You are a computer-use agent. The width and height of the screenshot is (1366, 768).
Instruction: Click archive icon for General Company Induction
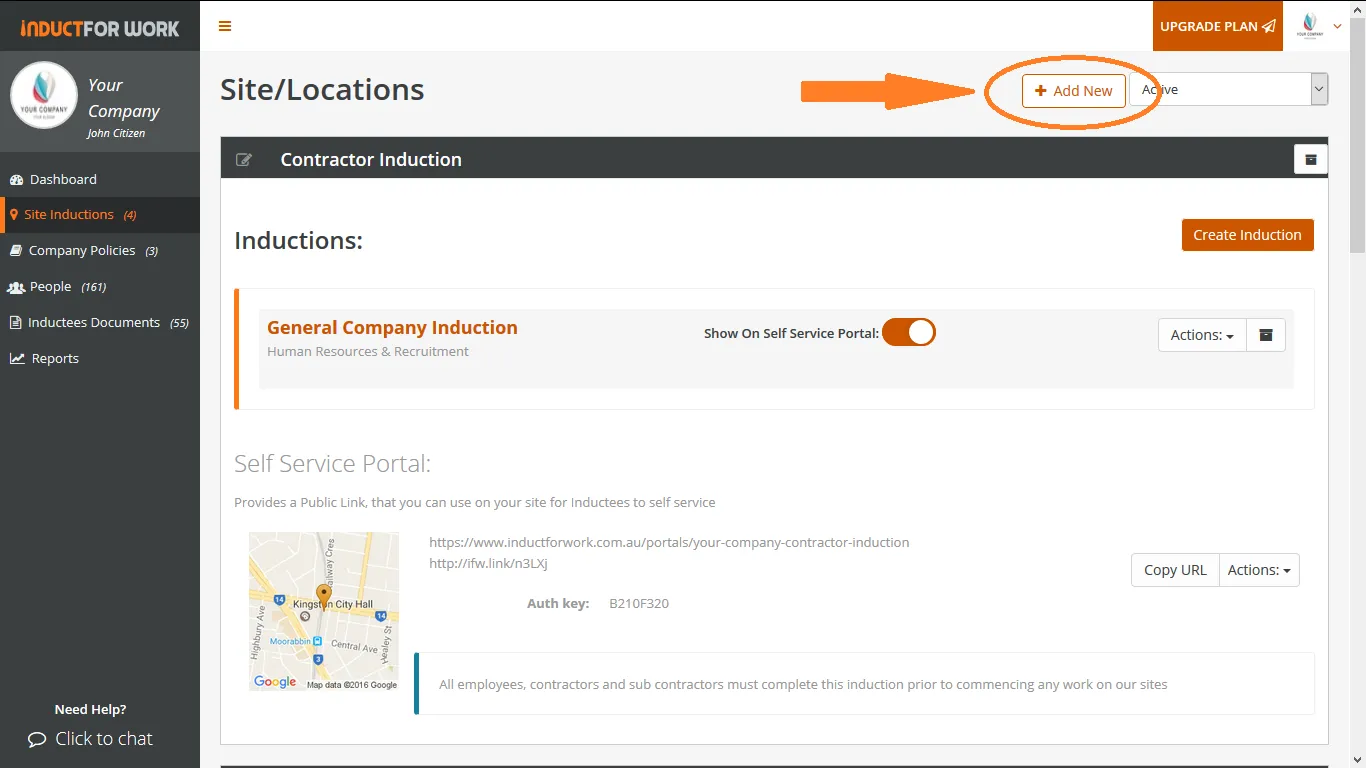tap(1266, 335)
